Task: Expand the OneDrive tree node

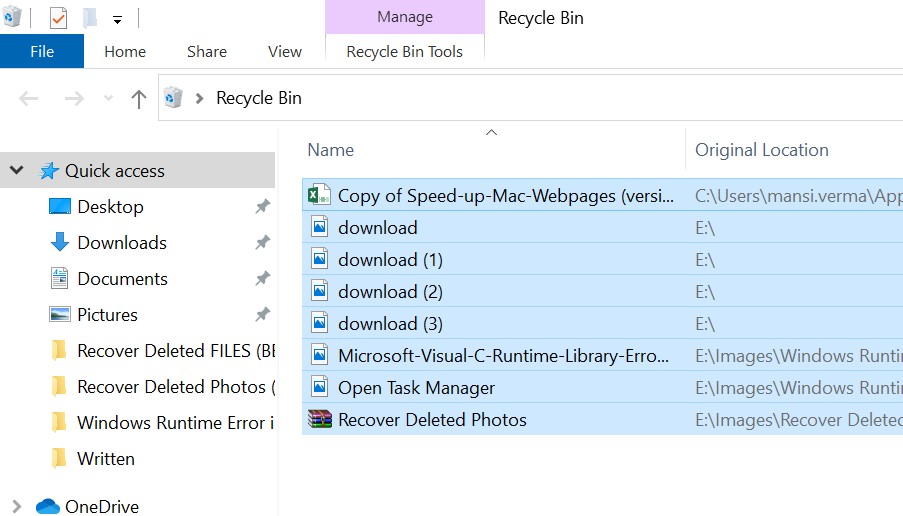Action: (x=17, y=507)
